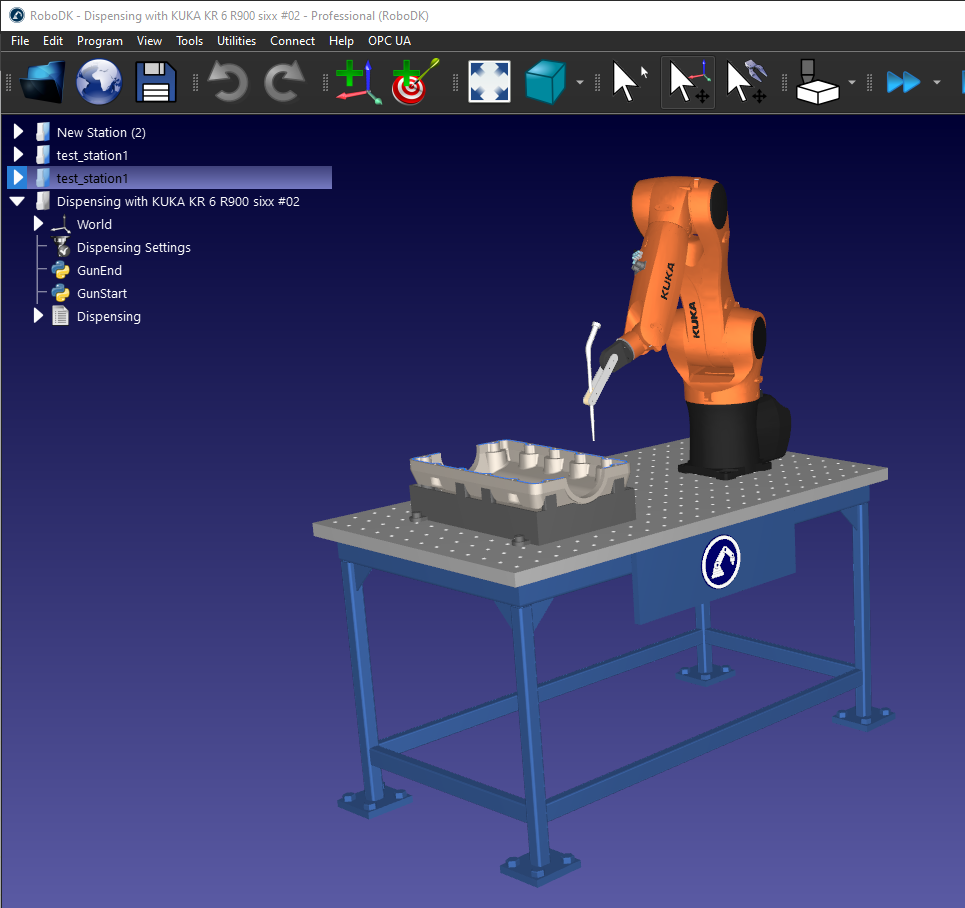Select Dispensing with KUKA KR 6 R900 station
Viewport: 965px width, 908px height.
178,201
